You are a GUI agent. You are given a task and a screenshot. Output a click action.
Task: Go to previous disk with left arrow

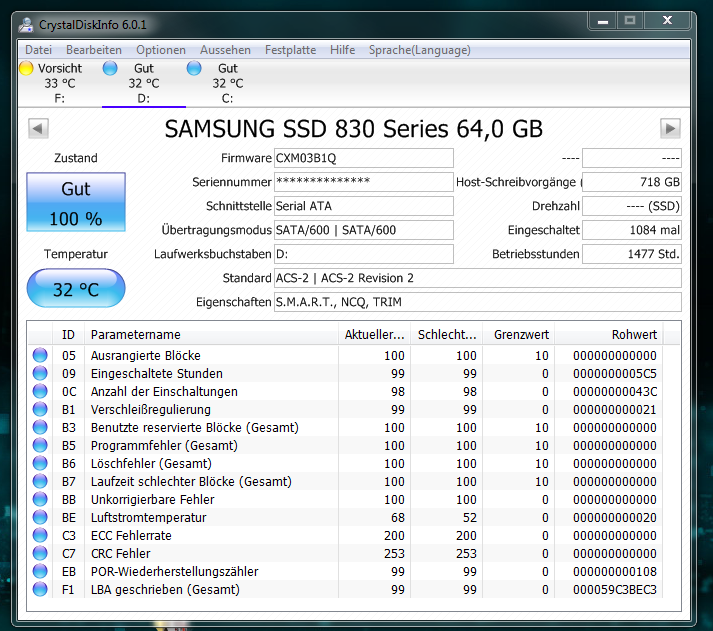click(38, 129)
